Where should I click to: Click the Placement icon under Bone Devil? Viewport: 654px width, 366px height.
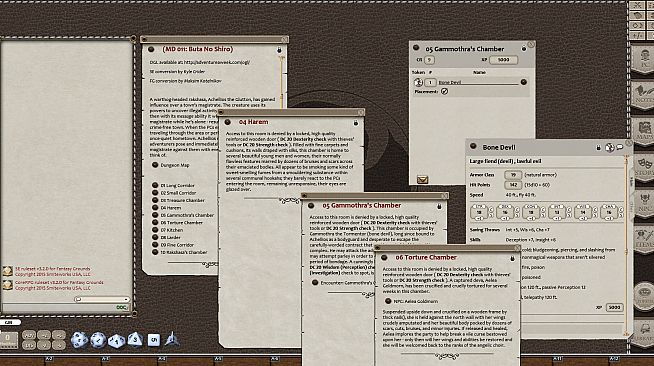[x=445, y=91]
